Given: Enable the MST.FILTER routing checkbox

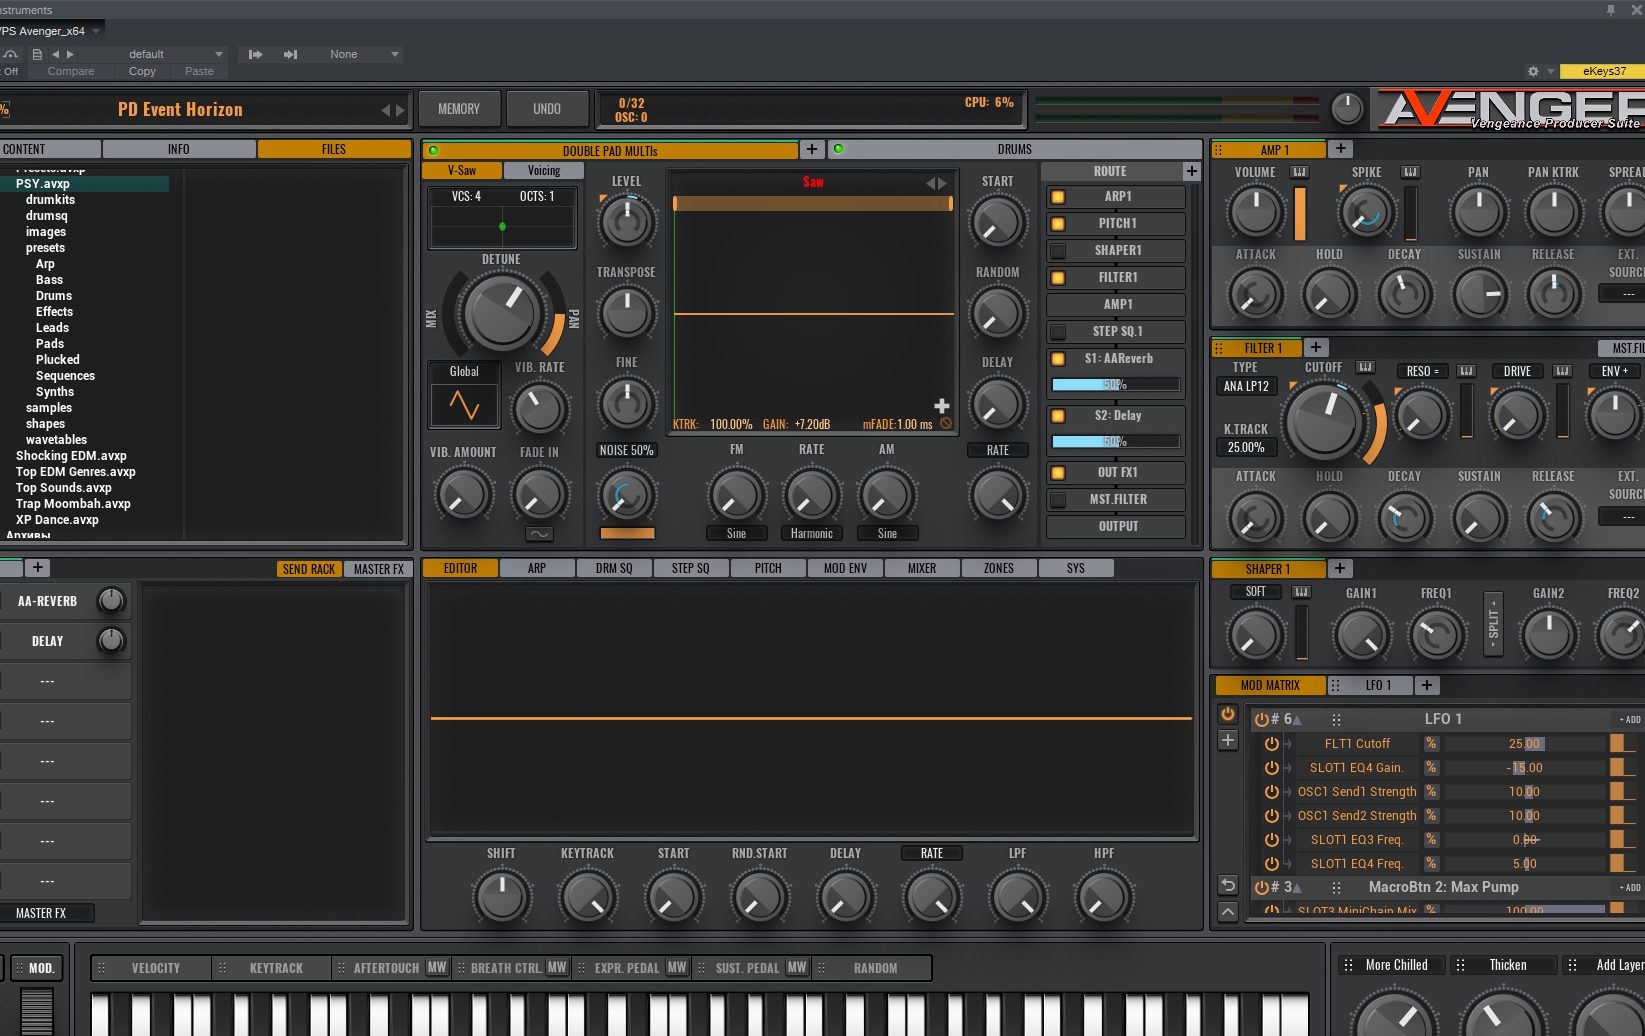Looking at the screenshot, I should (1058, 500).
